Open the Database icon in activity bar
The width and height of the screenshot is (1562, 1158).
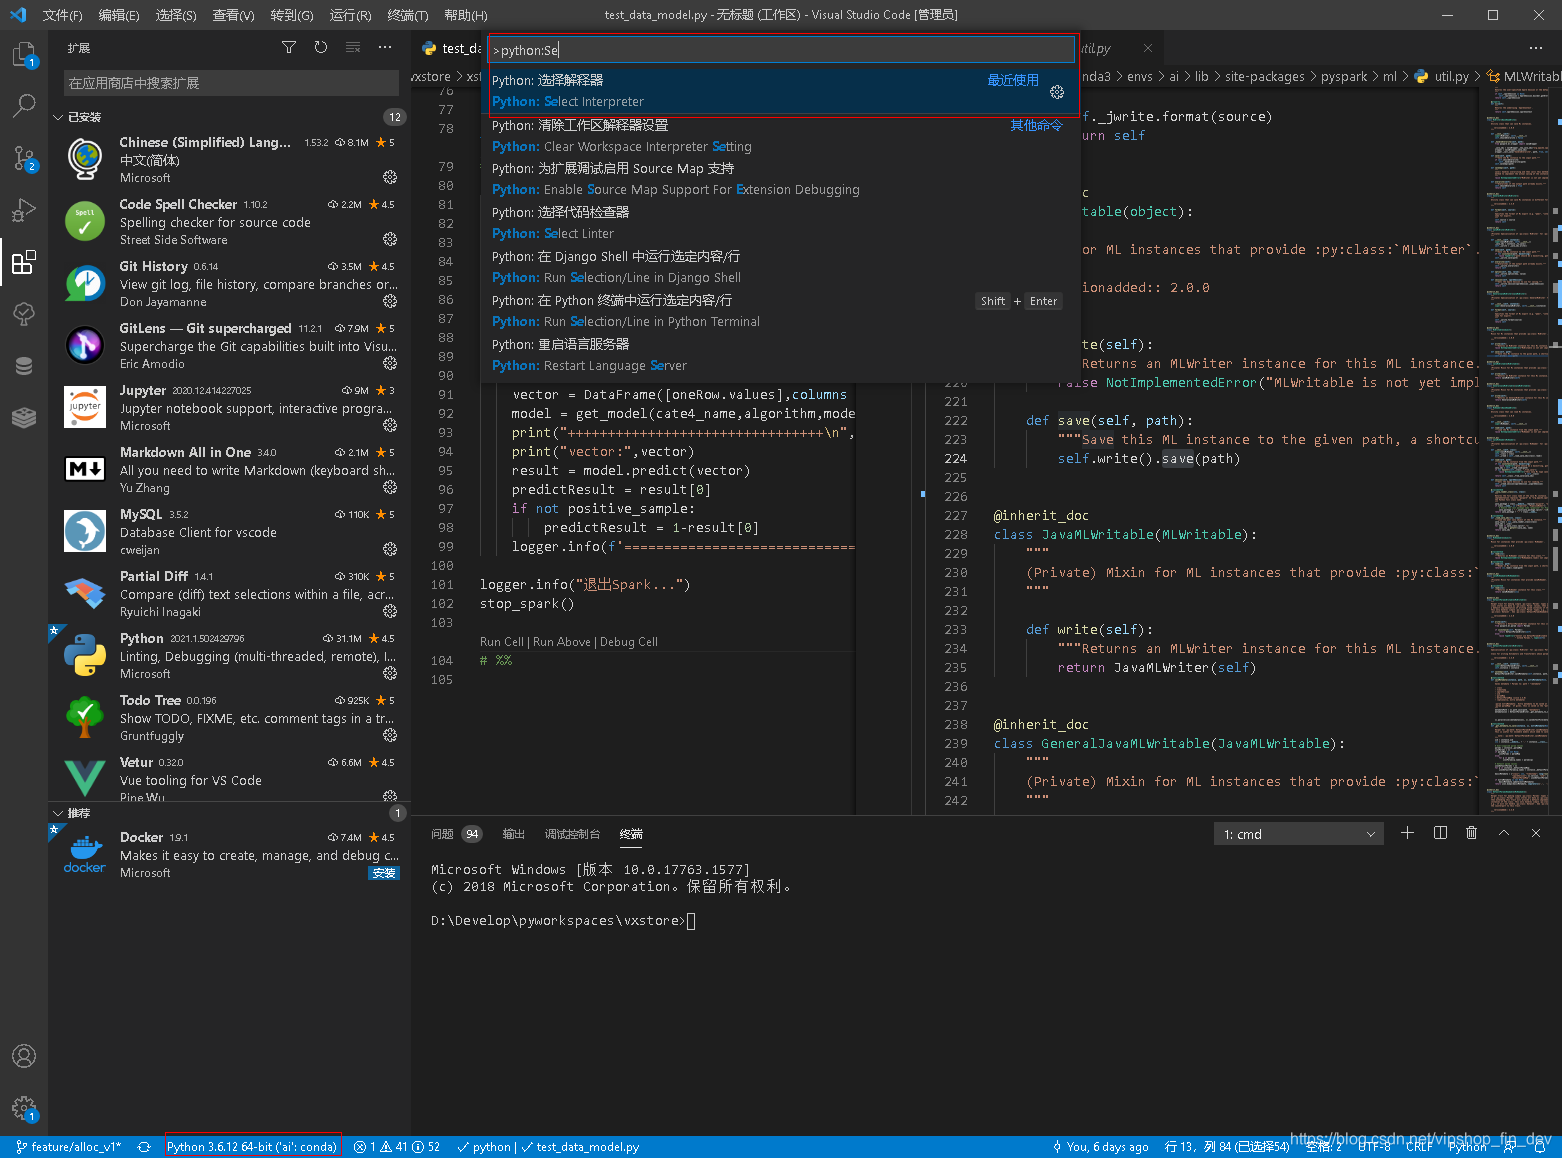[x=24, y=366]
